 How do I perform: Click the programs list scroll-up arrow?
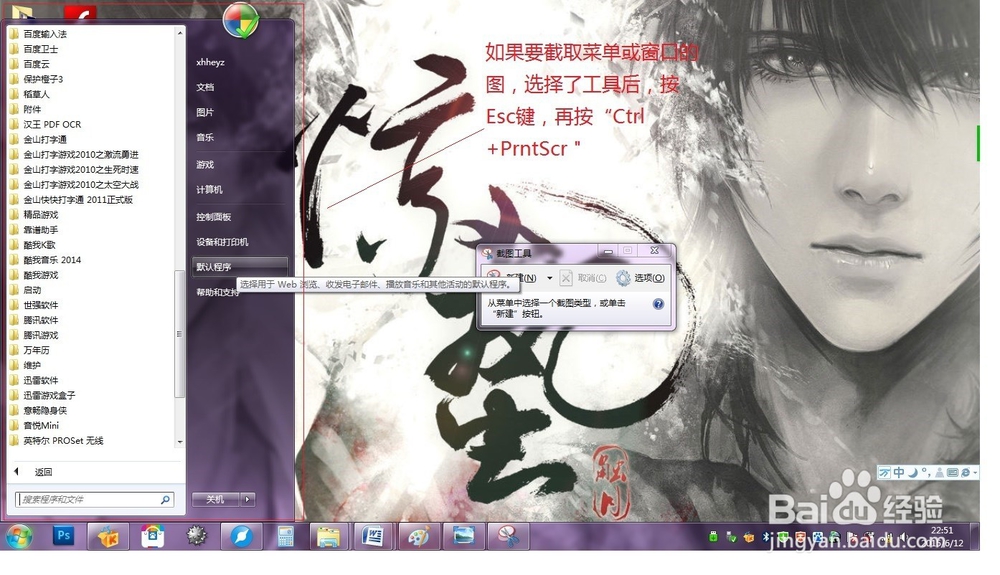tap(180, 33)
